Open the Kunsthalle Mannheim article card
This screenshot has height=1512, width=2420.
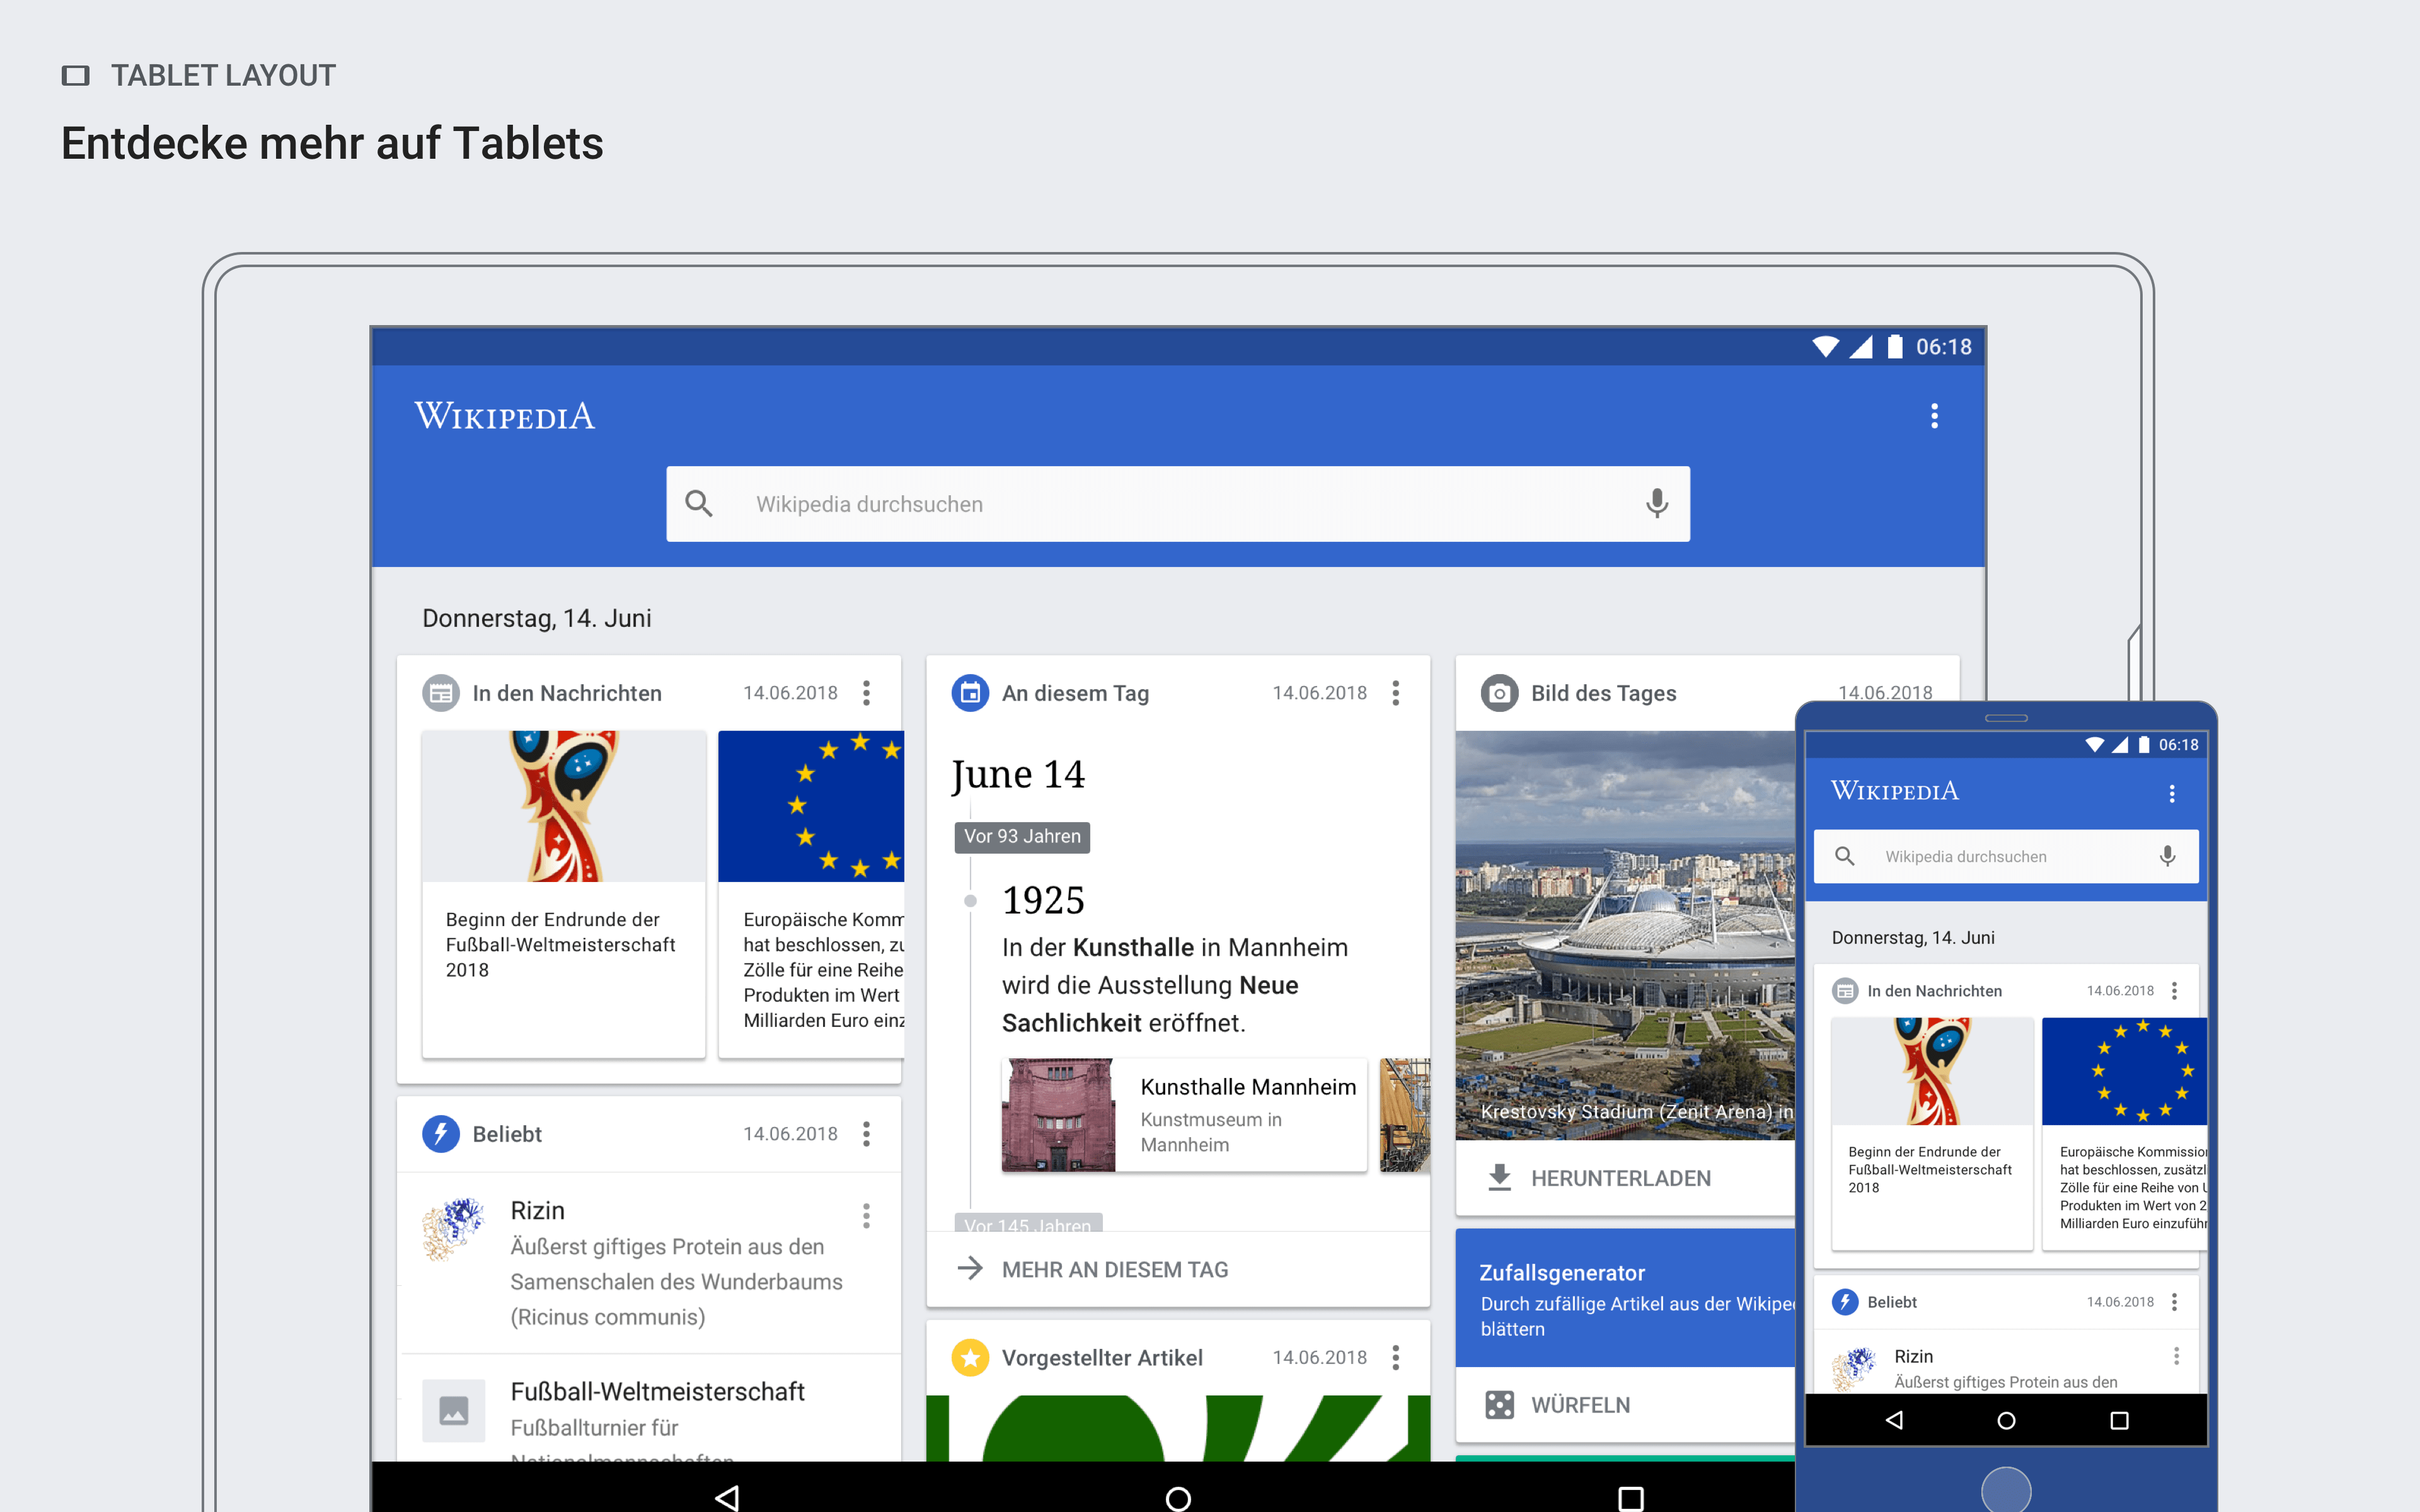[1184, 1115]
